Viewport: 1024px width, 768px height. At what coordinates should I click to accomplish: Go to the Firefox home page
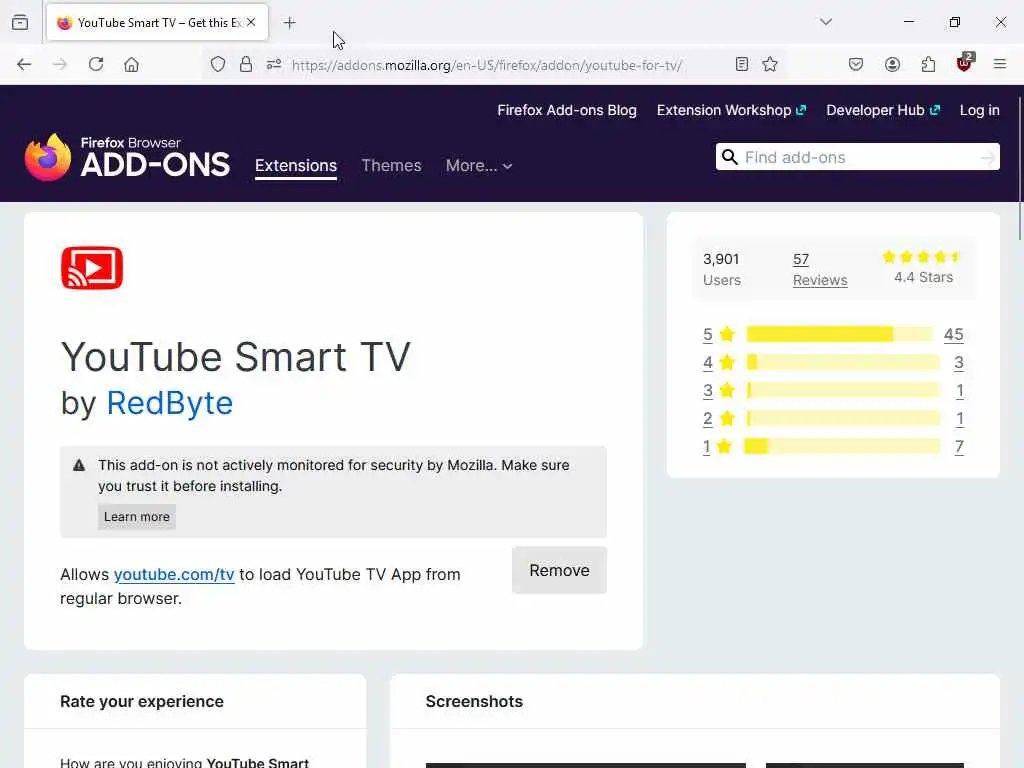[x=131, y=64]
